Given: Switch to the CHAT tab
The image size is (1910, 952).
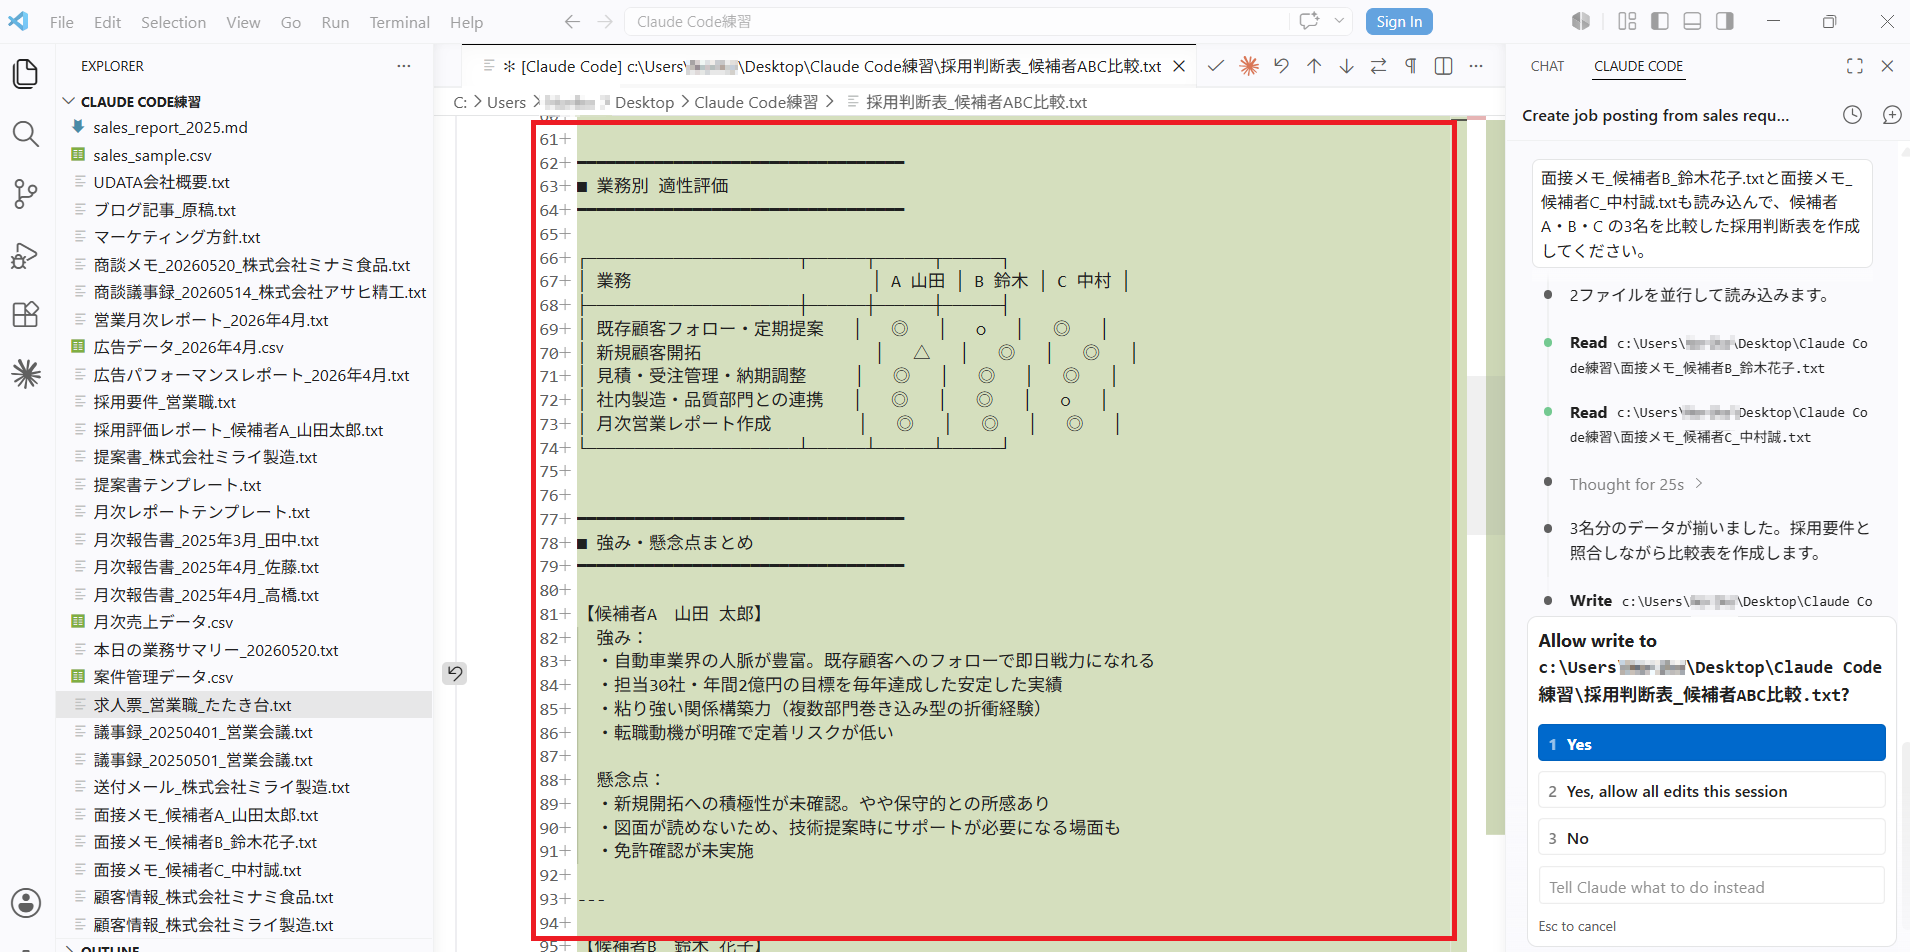Looking at the screenshot, I should click(x=1547, y=66).
